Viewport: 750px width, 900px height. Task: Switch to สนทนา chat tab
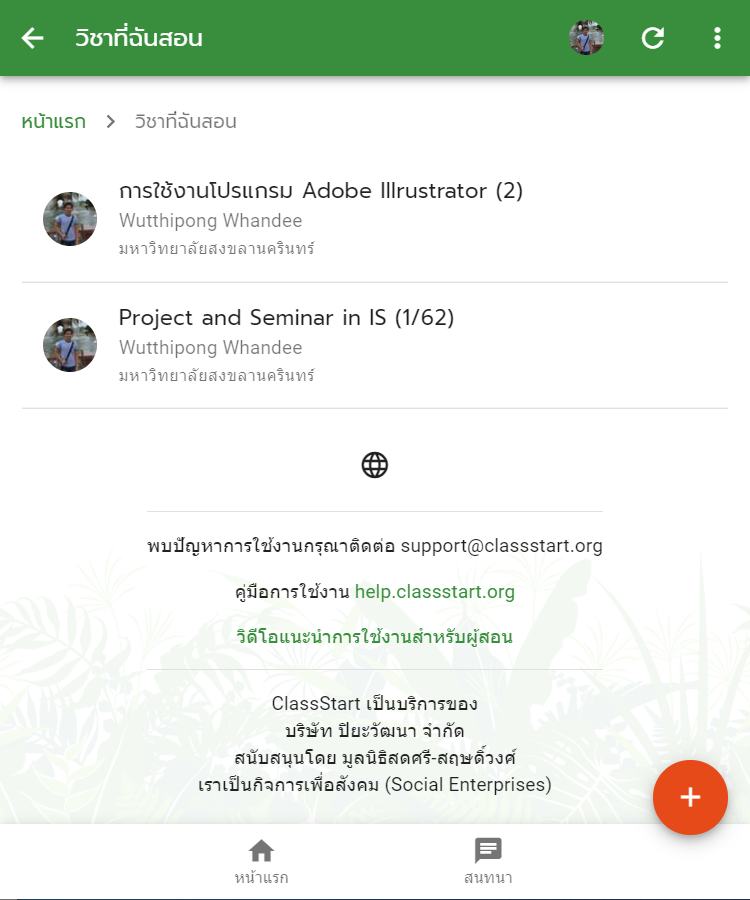pos(488,861)
